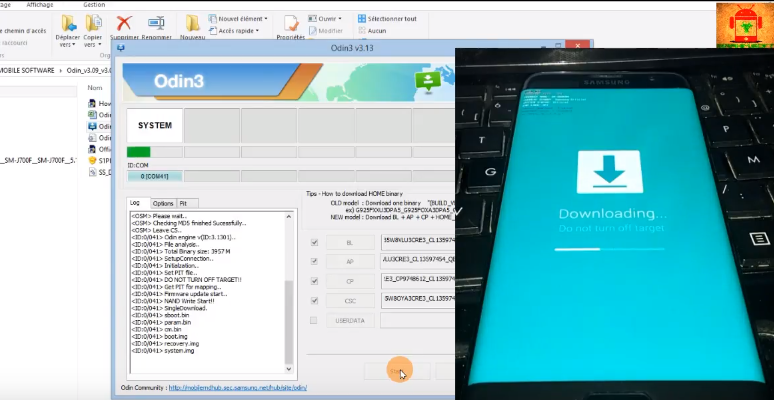Click the green progress bar under SYSTEM

coord(138,152)
